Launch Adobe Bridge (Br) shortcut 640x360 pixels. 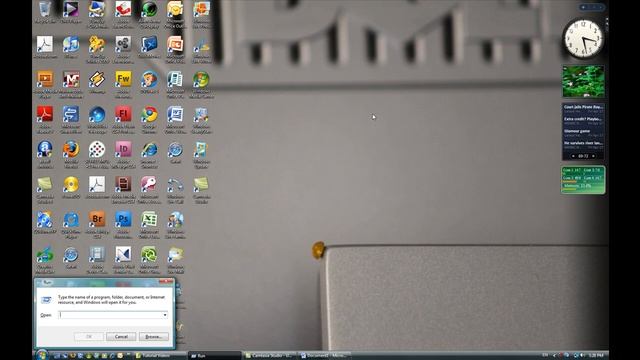pyautogui.click(x=97, y=220)
